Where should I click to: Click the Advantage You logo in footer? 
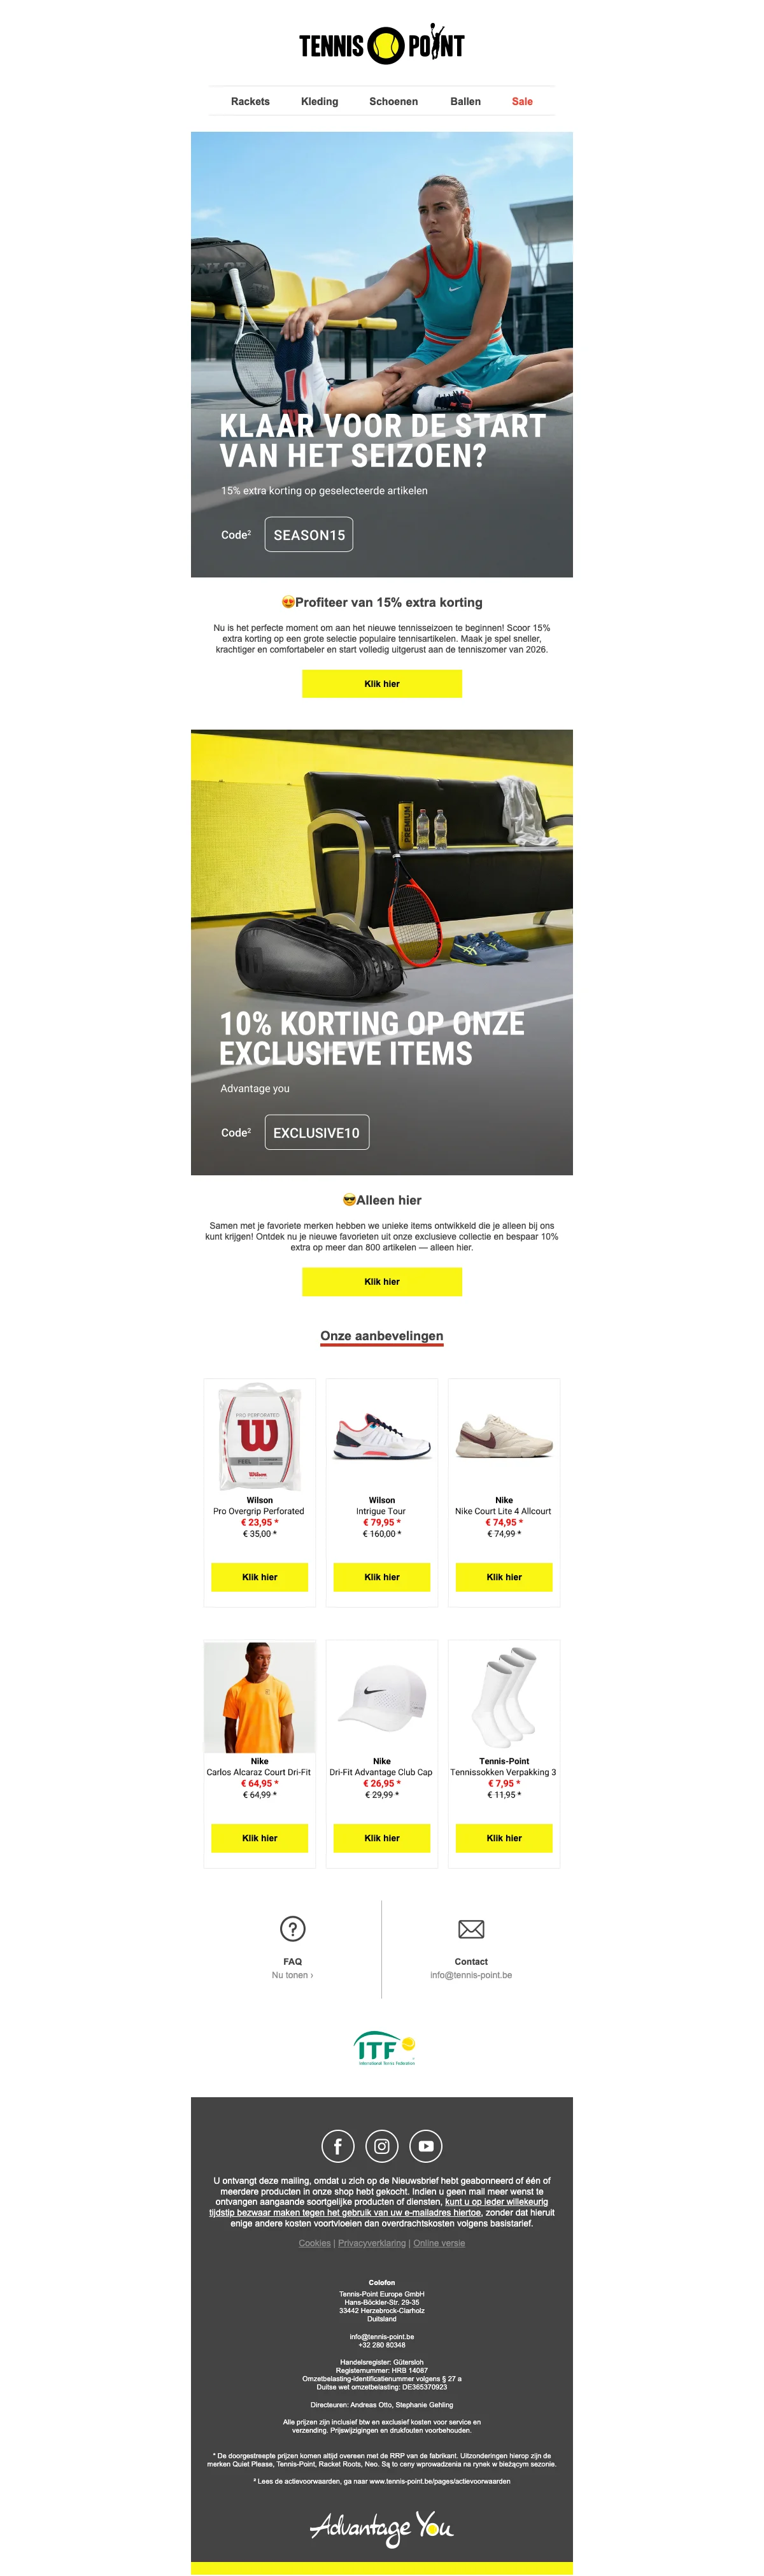(x=382, y=2527)
